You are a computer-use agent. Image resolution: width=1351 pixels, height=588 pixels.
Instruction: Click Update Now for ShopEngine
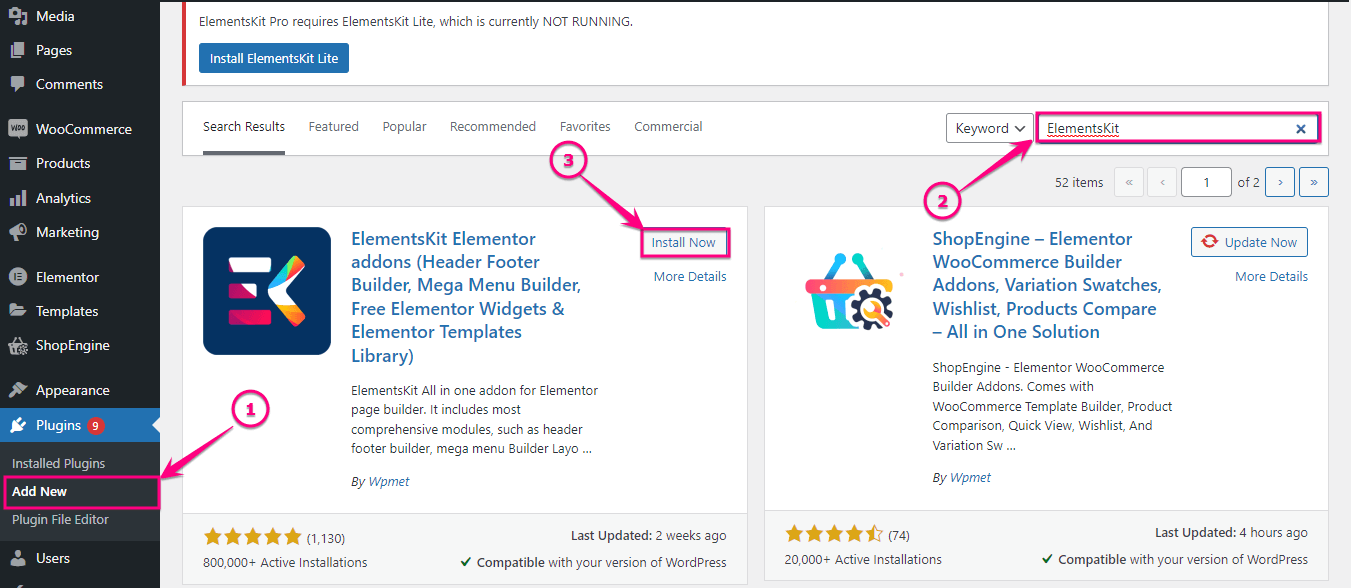tap(1249, 242)
